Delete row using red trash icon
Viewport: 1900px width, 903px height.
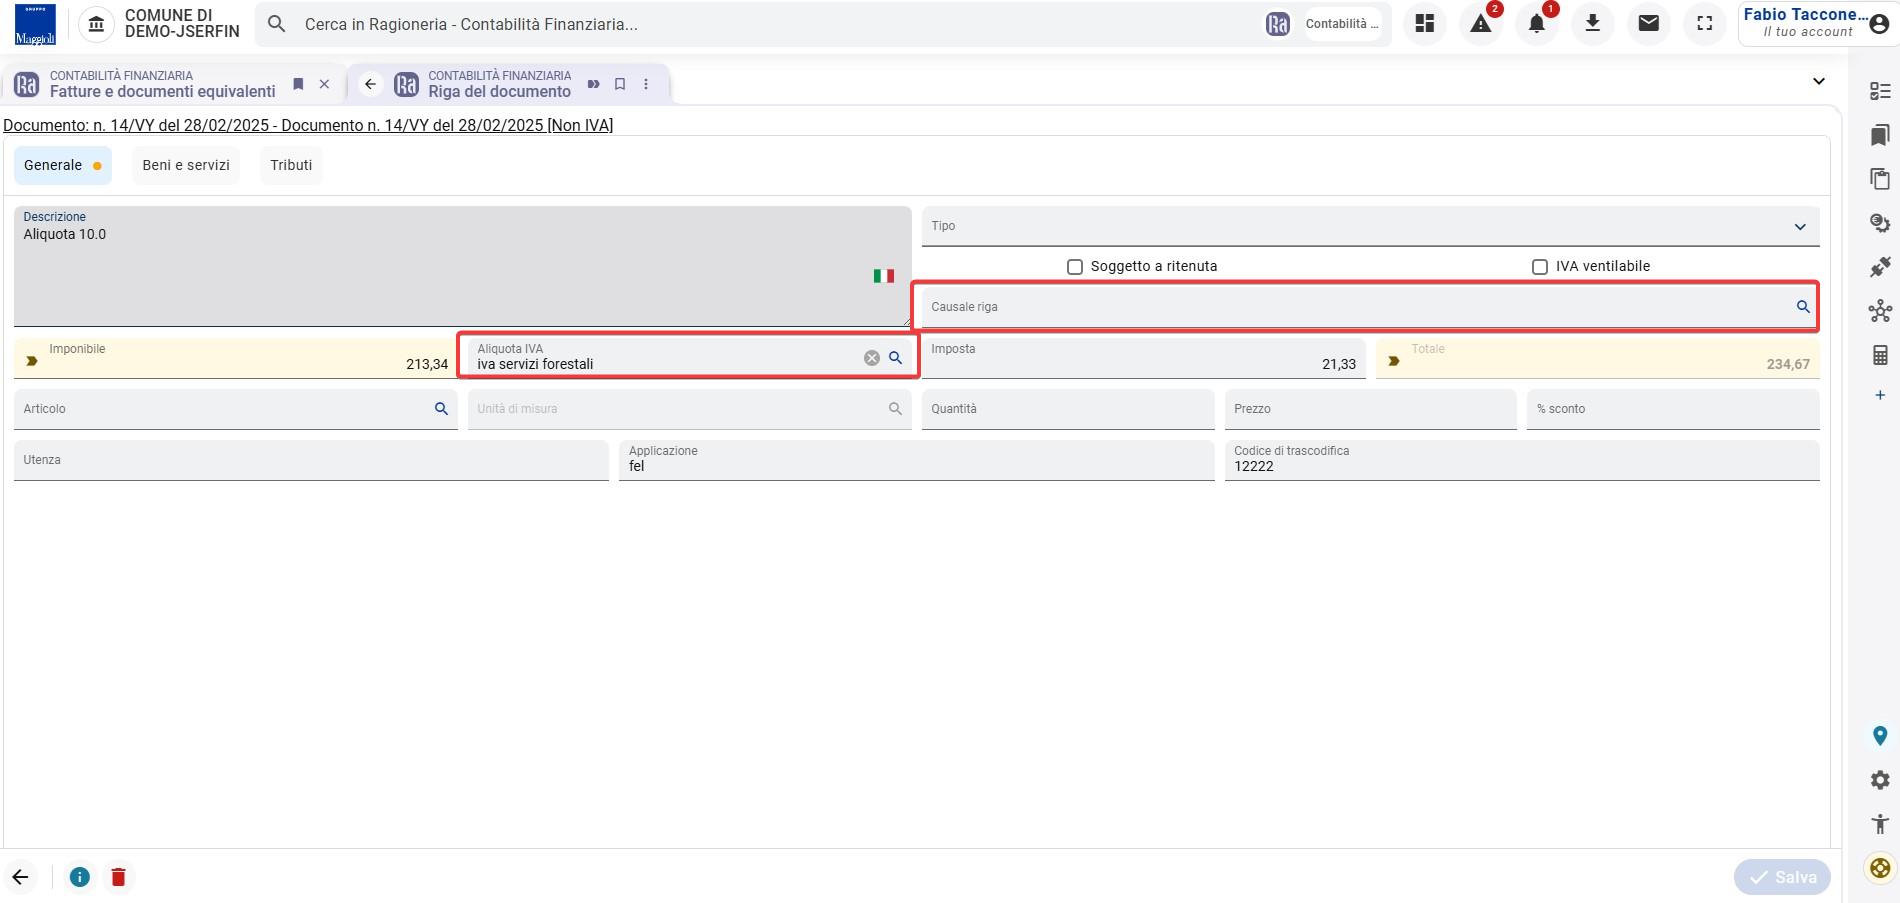click(118, 877)
